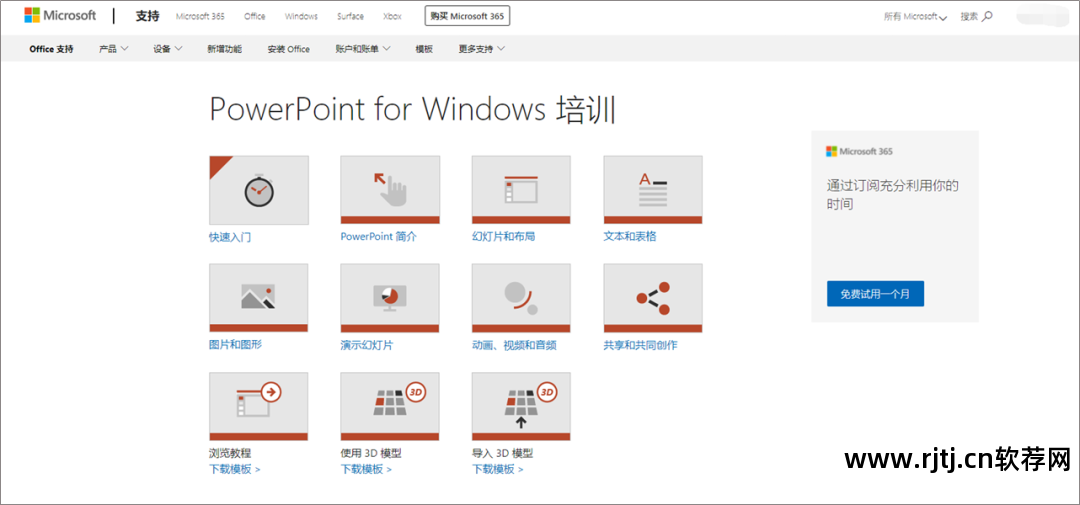The image size is (1080, 505).
Task: Expand the 更多支持 dropdown
Action: coord(482,49)
